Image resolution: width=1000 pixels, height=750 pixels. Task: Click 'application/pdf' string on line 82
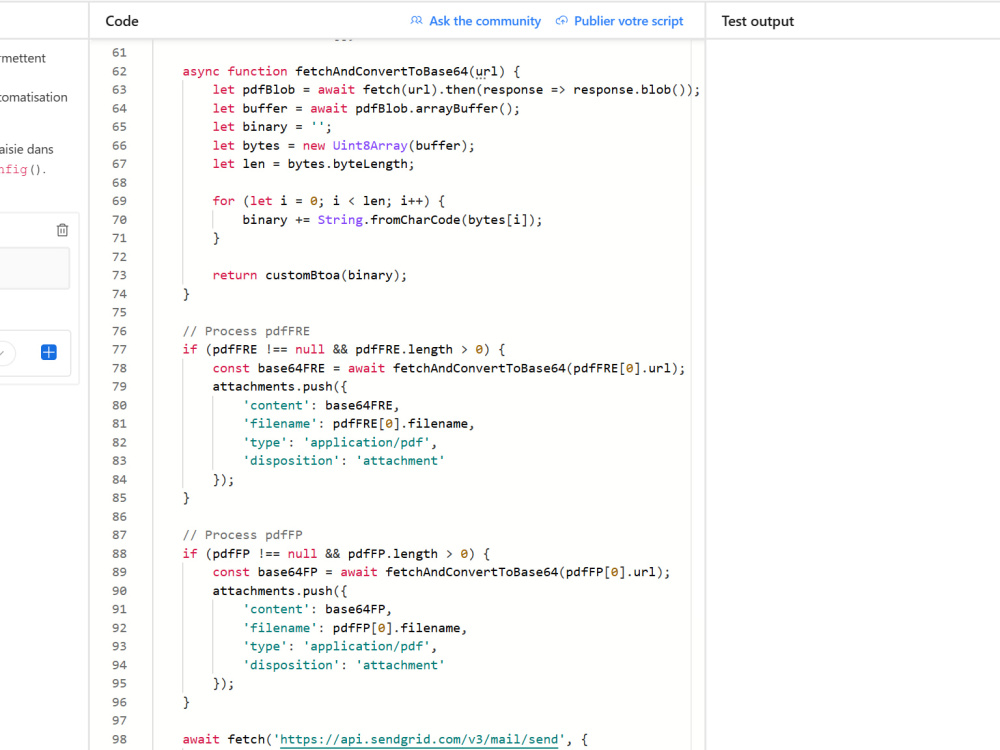coord(366,443)
